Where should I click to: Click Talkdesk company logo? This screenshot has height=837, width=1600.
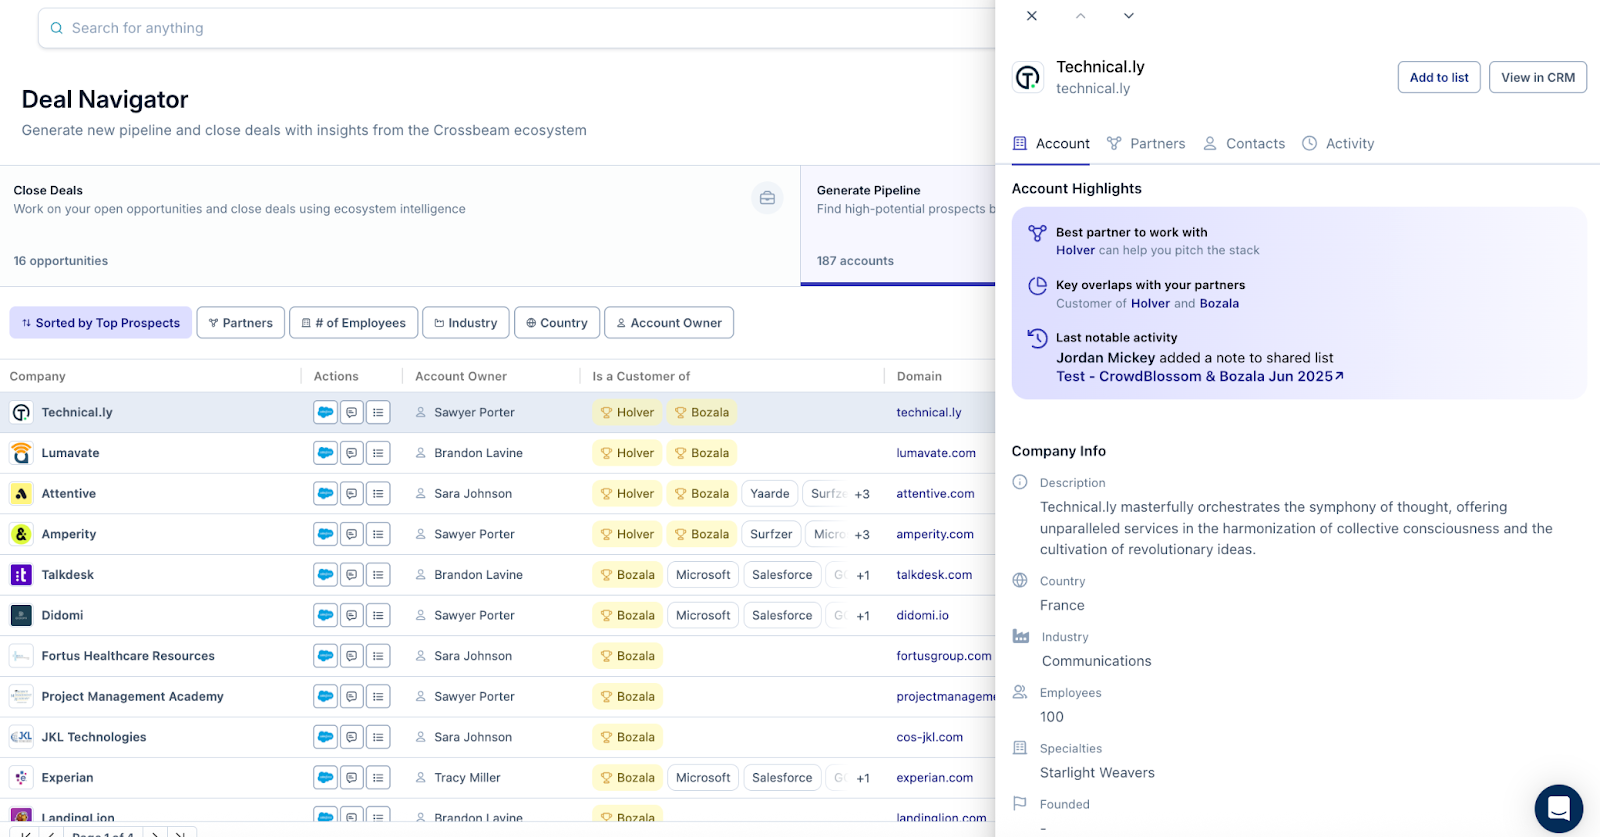(21, 575)
